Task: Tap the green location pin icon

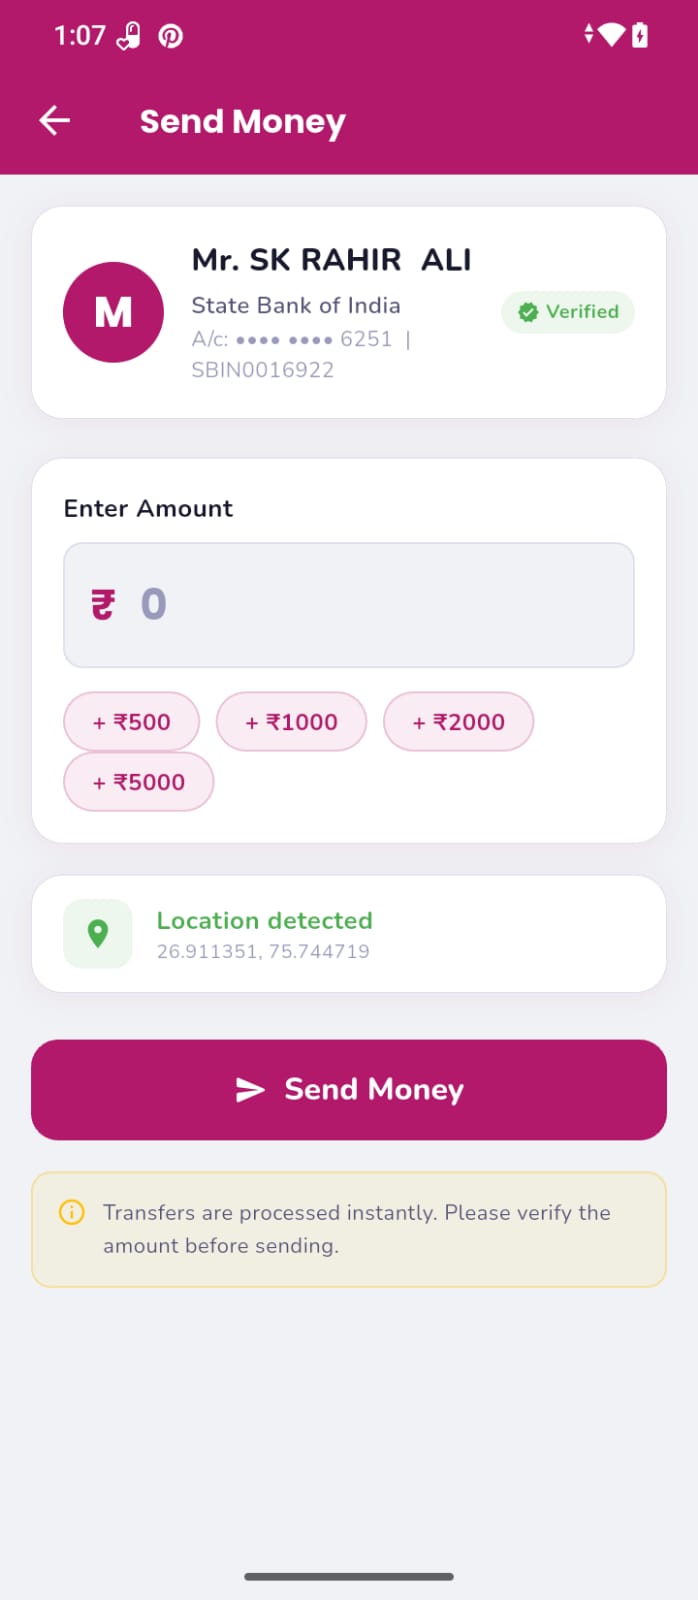Action: tap(98, 934)
